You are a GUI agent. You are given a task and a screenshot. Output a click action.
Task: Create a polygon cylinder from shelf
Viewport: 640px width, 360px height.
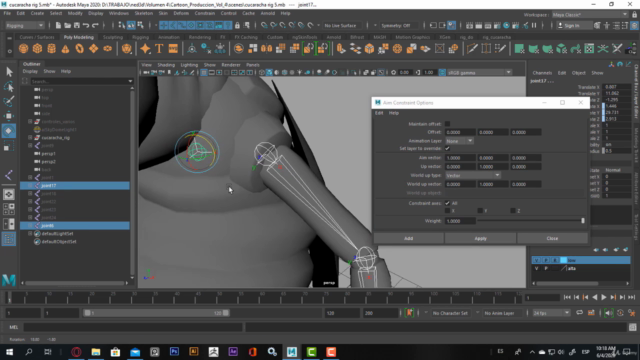(x=51, y=49)
